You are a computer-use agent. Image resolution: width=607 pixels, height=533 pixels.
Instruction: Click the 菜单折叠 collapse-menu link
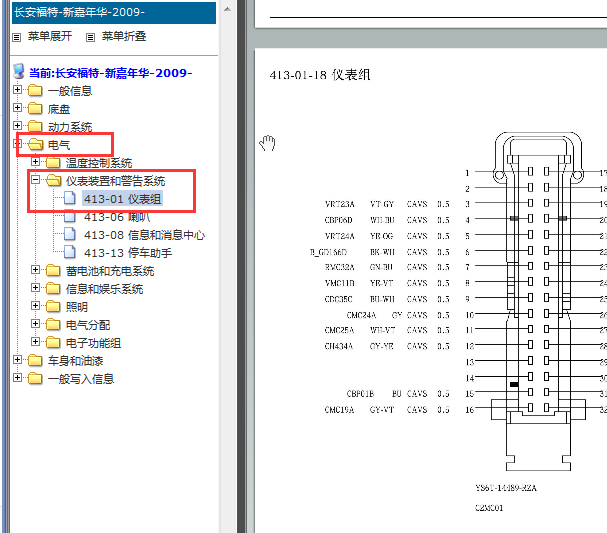tap(124, 36)
